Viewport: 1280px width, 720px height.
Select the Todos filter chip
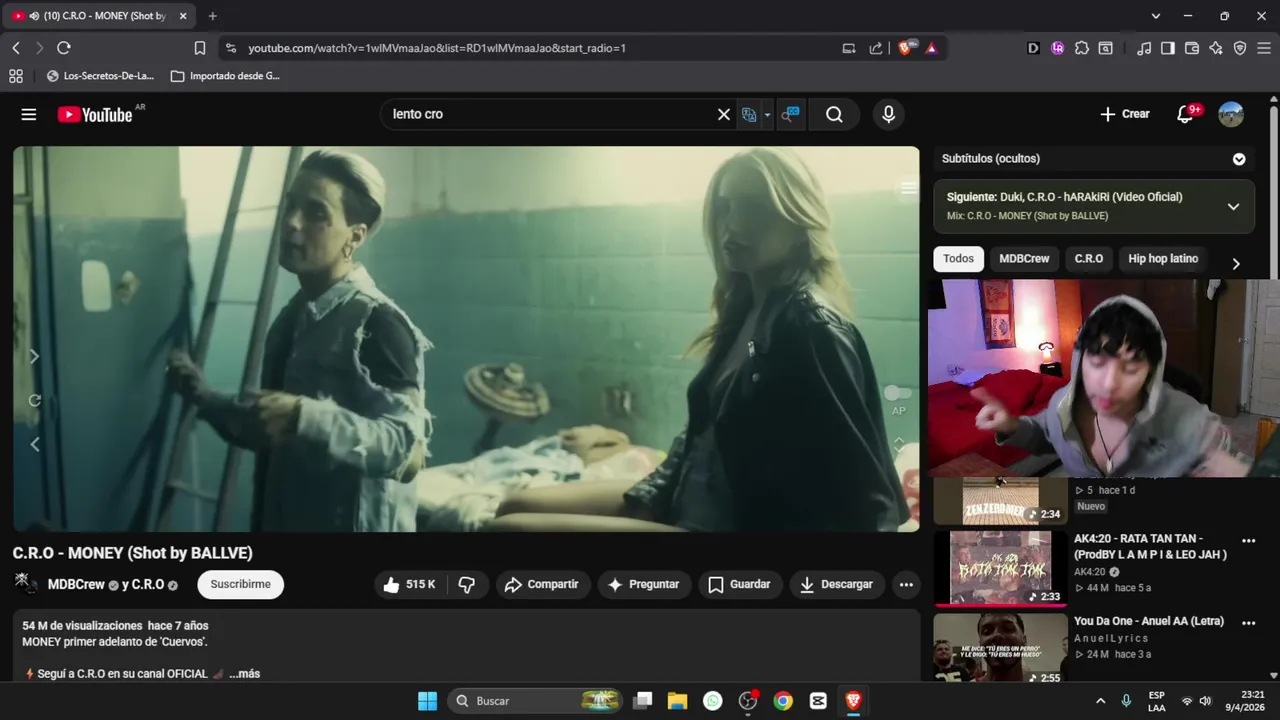pos(958,259)
